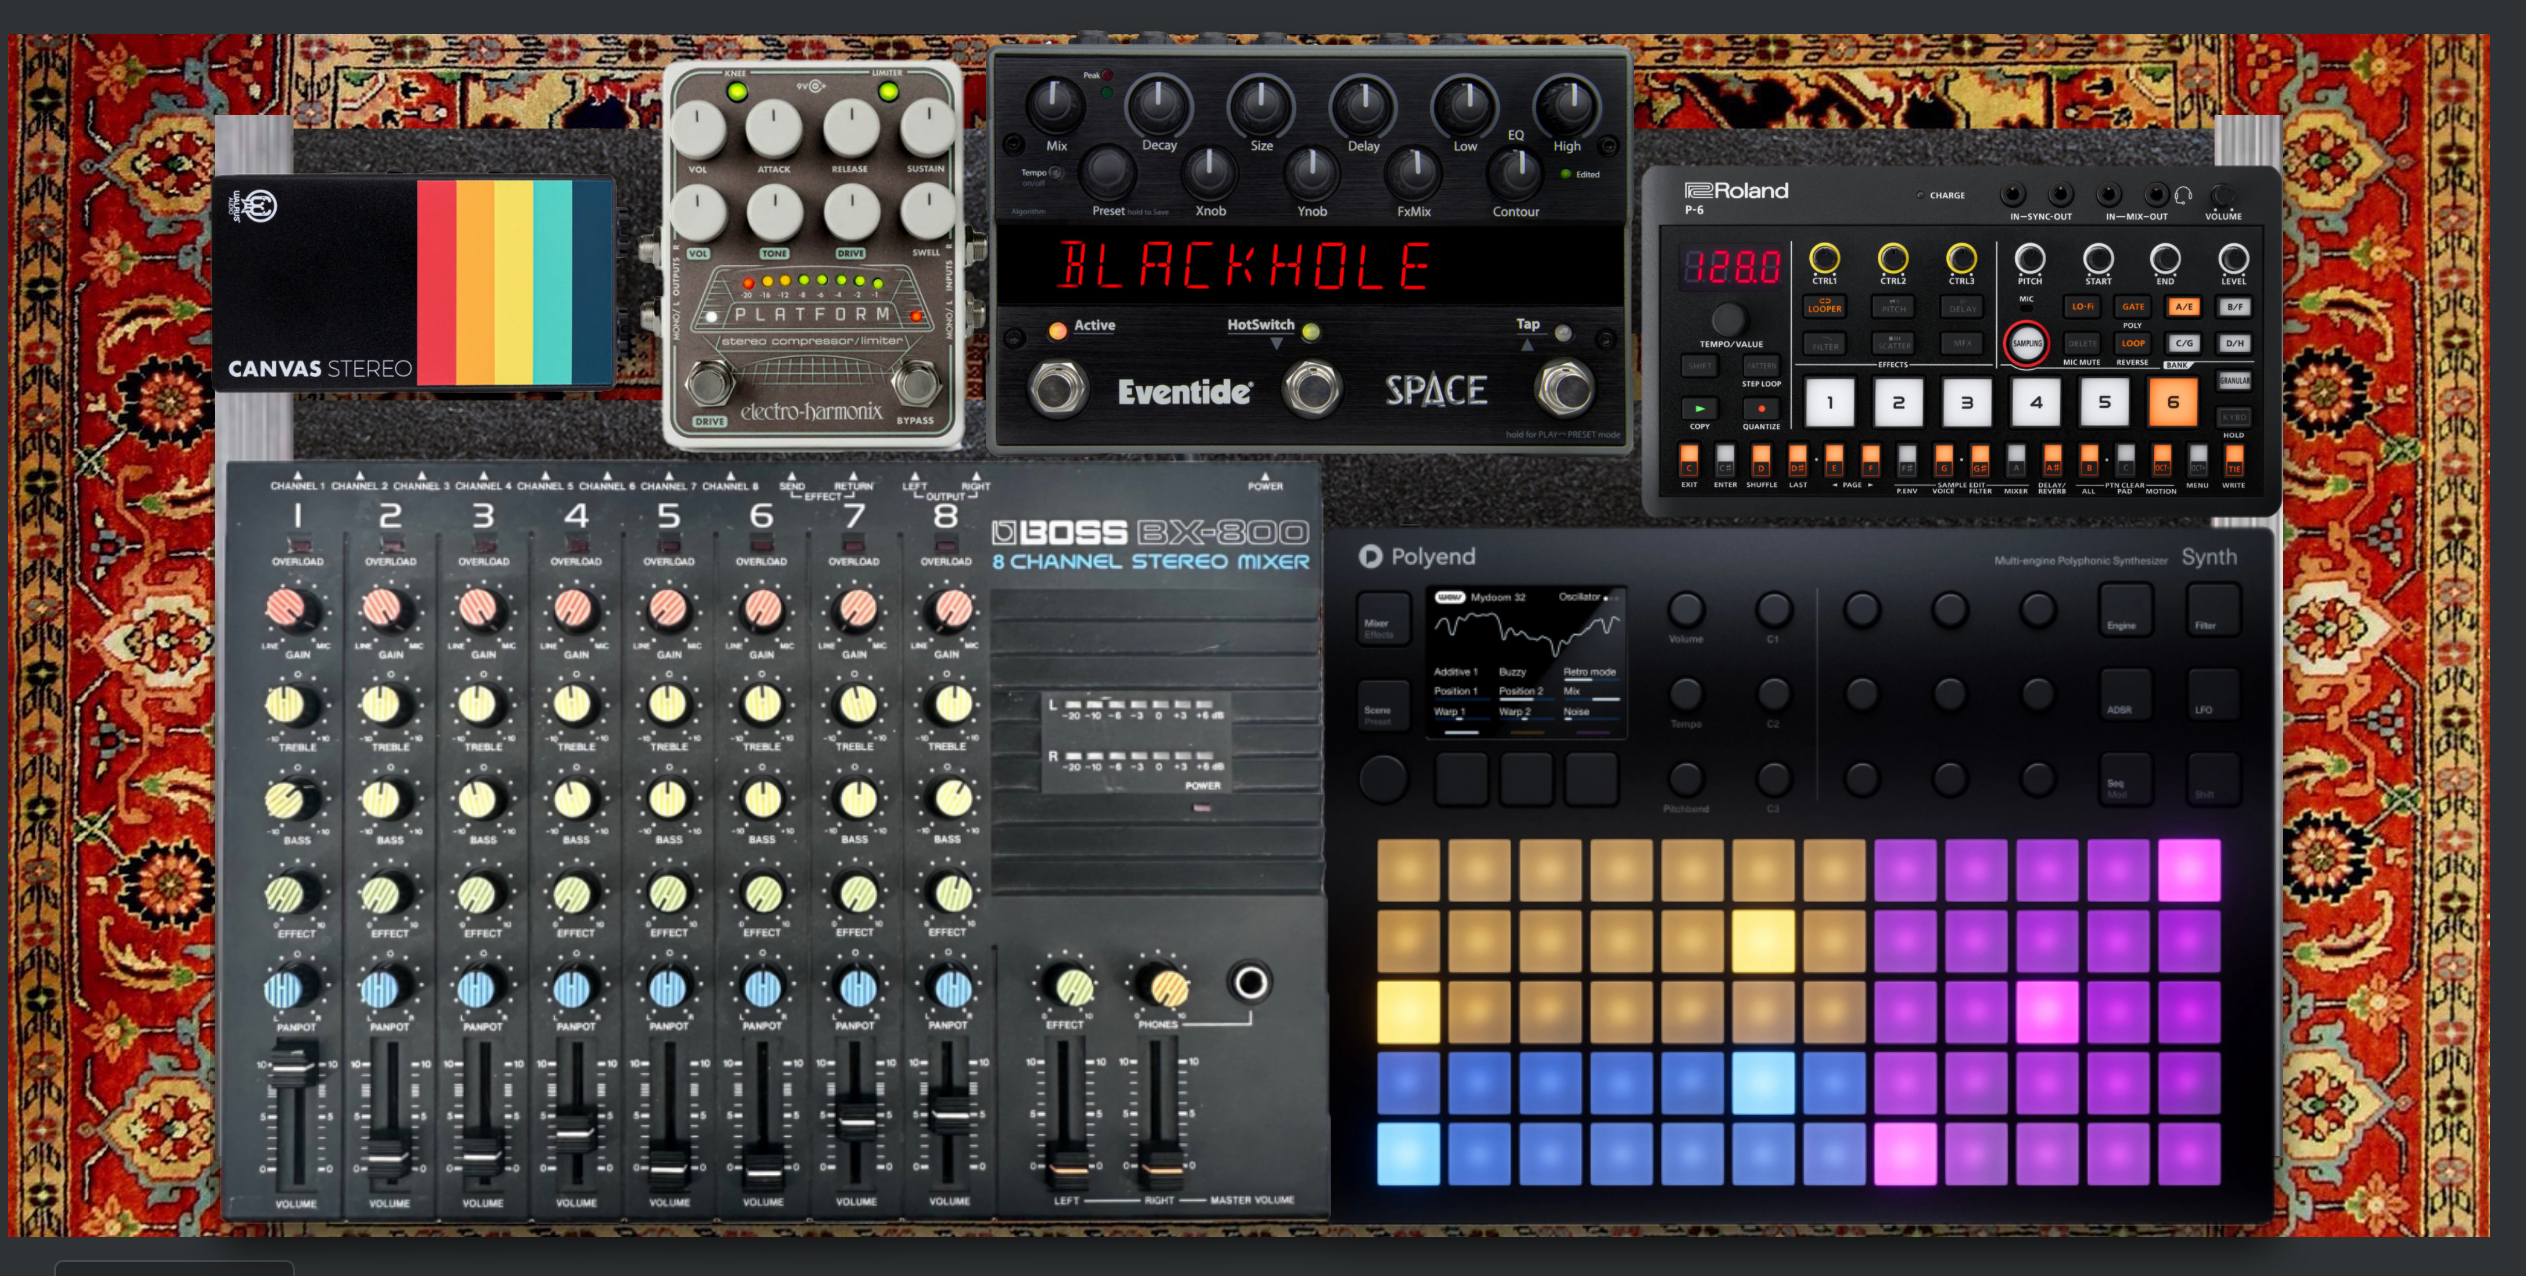Select the LO-Fi button on the P-6

click(x=2082, y=306)
